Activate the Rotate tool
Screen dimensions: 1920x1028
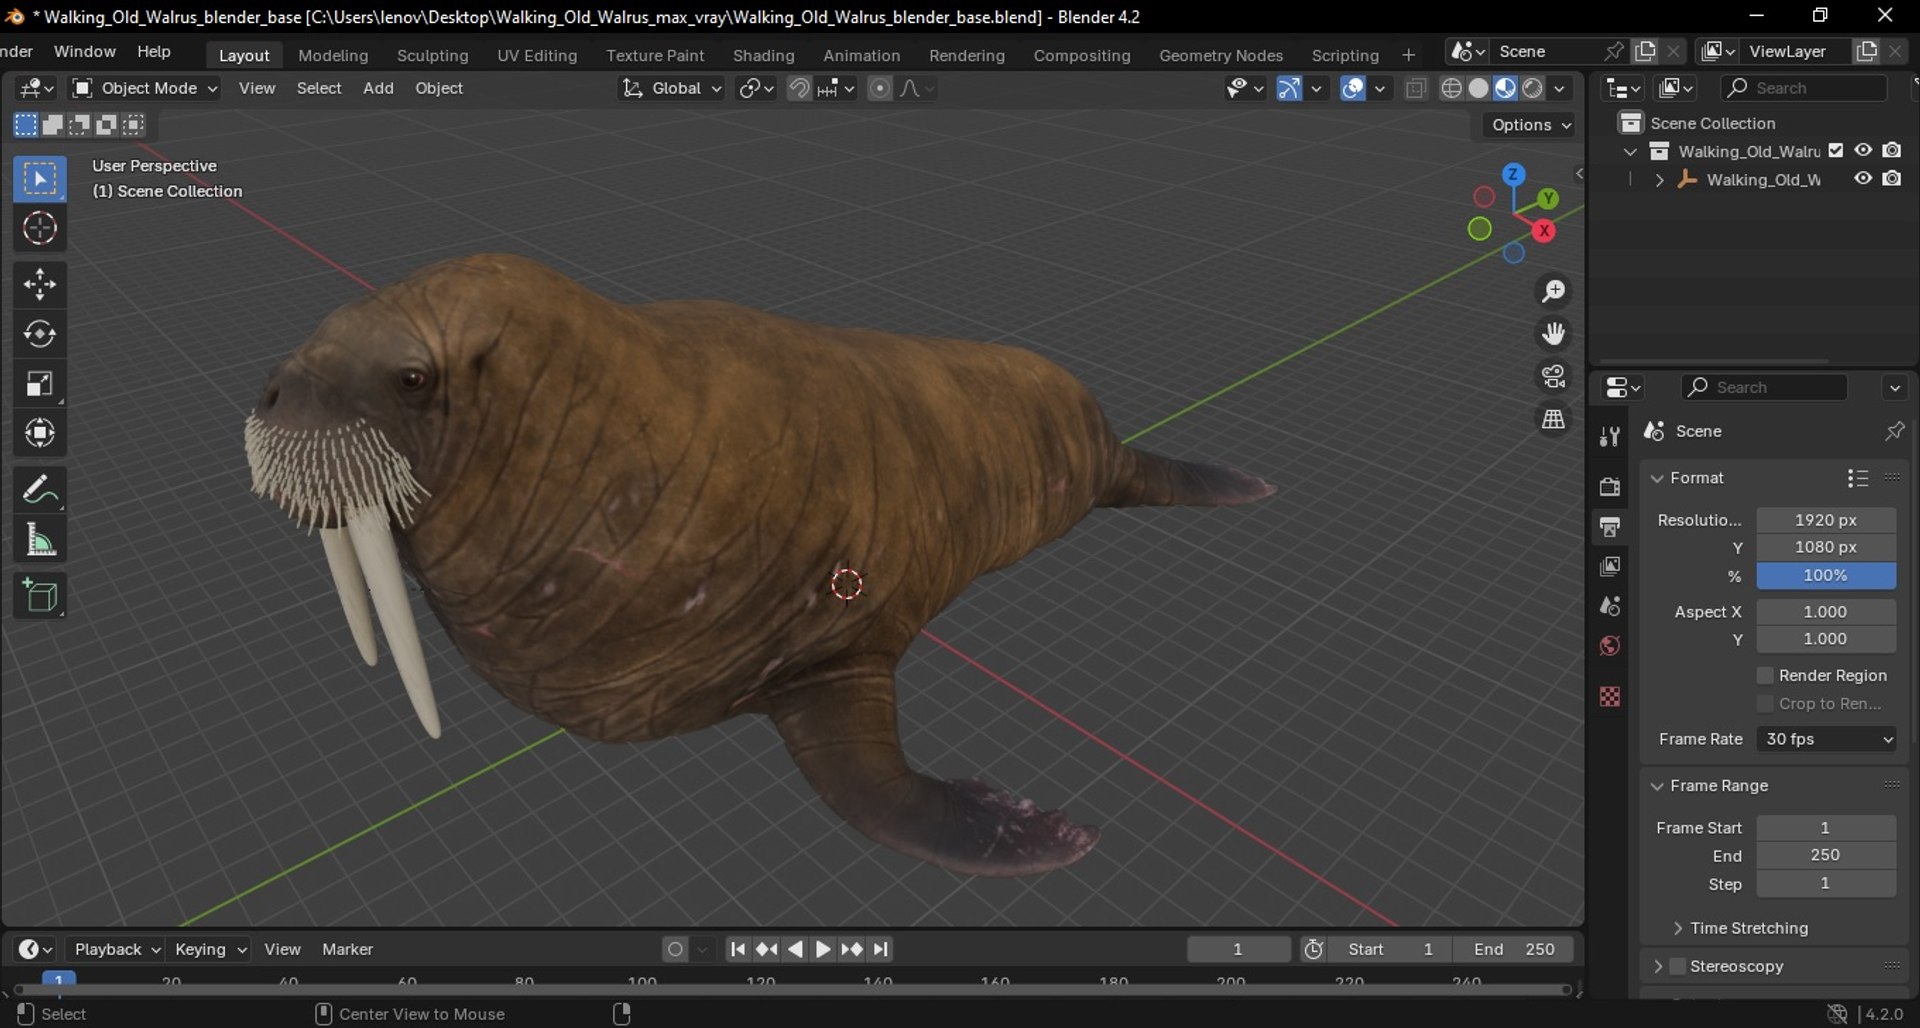click(40, 334)
